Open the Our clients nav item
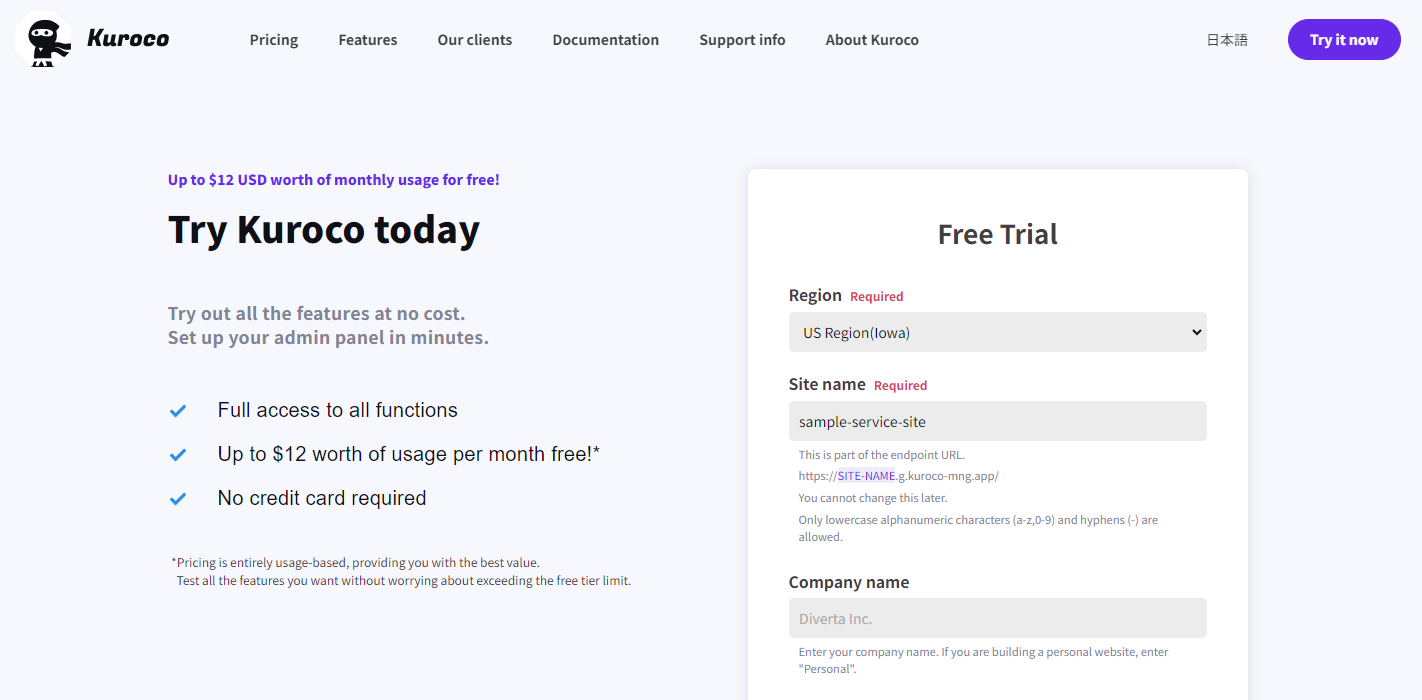 pos(475,40)
